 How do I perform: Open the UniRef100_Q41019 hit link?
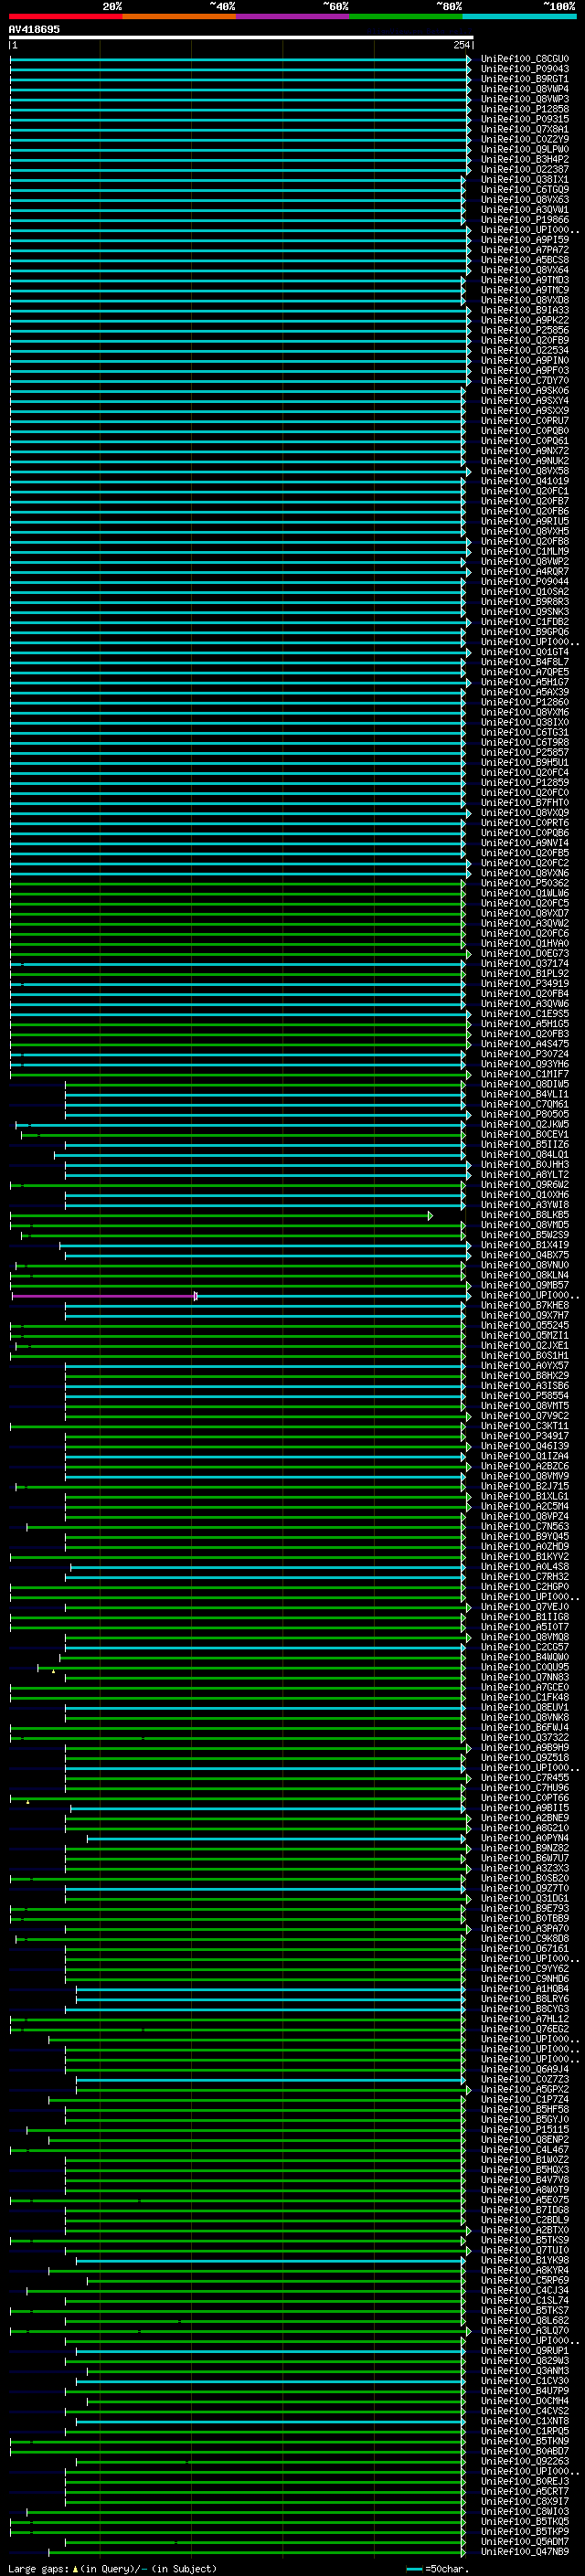pos(524,481)
